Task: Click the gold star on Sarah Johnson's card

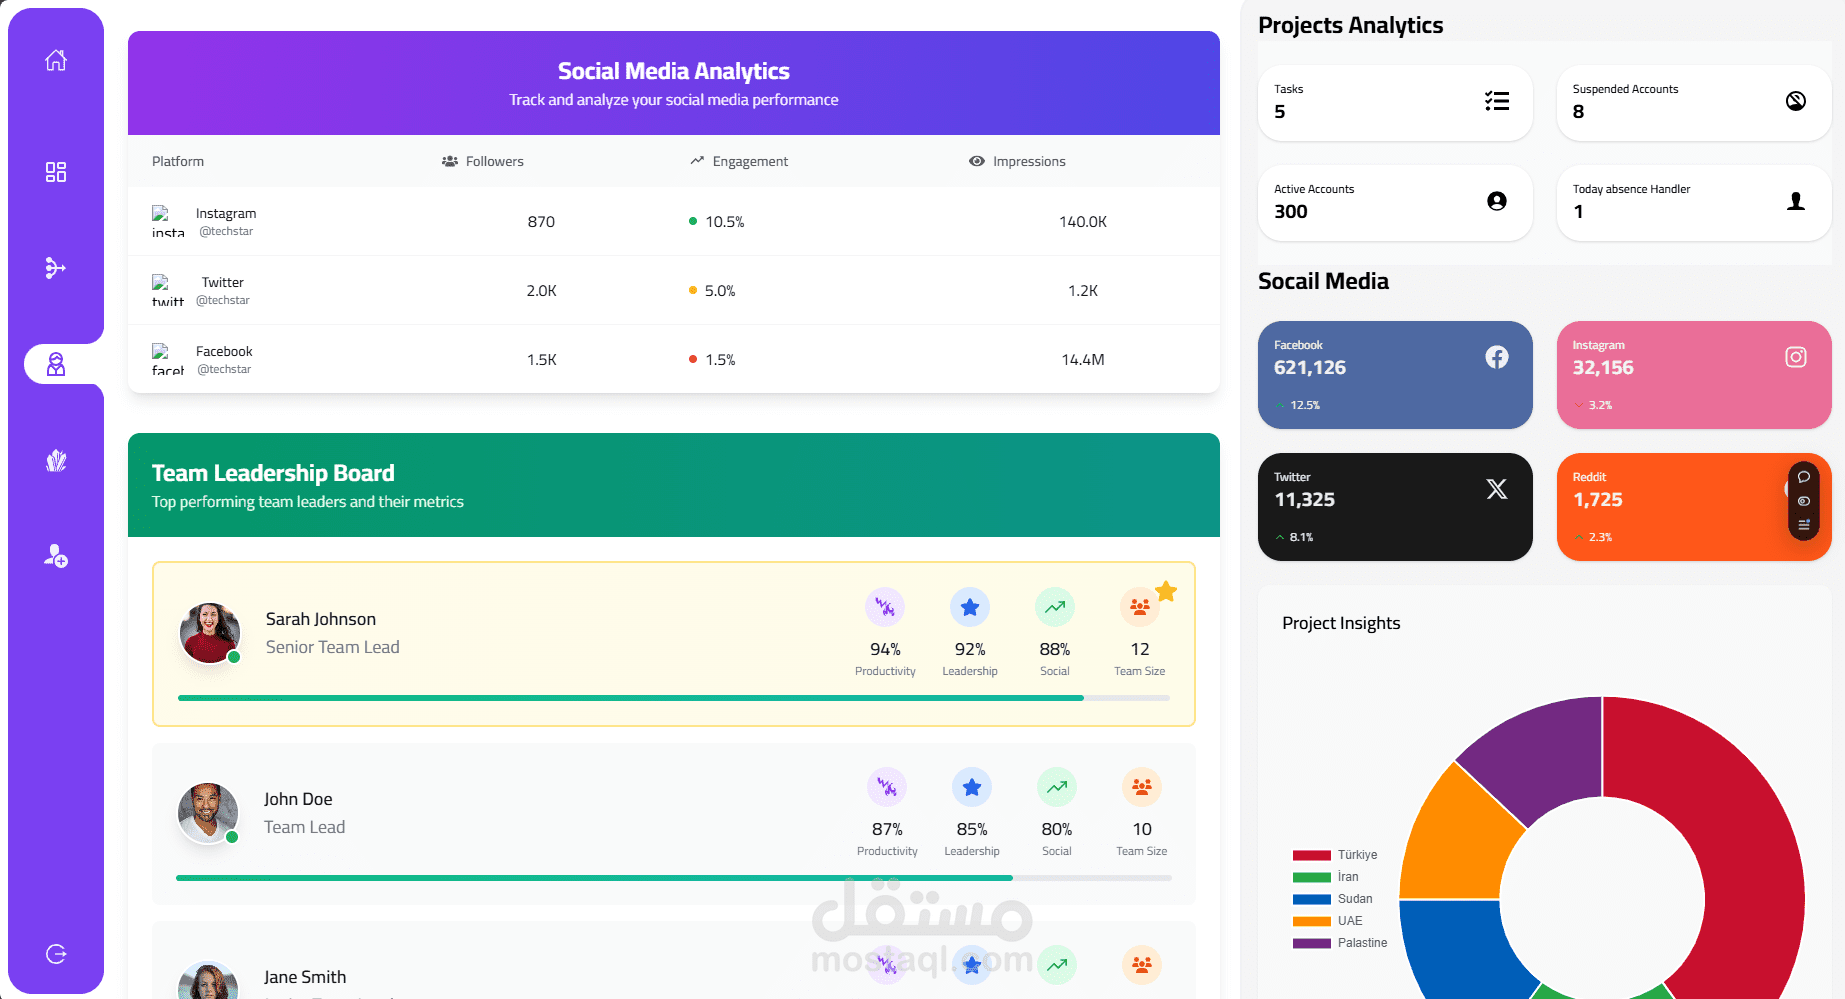Action: pyautogui.click(x=1166, y=591)
